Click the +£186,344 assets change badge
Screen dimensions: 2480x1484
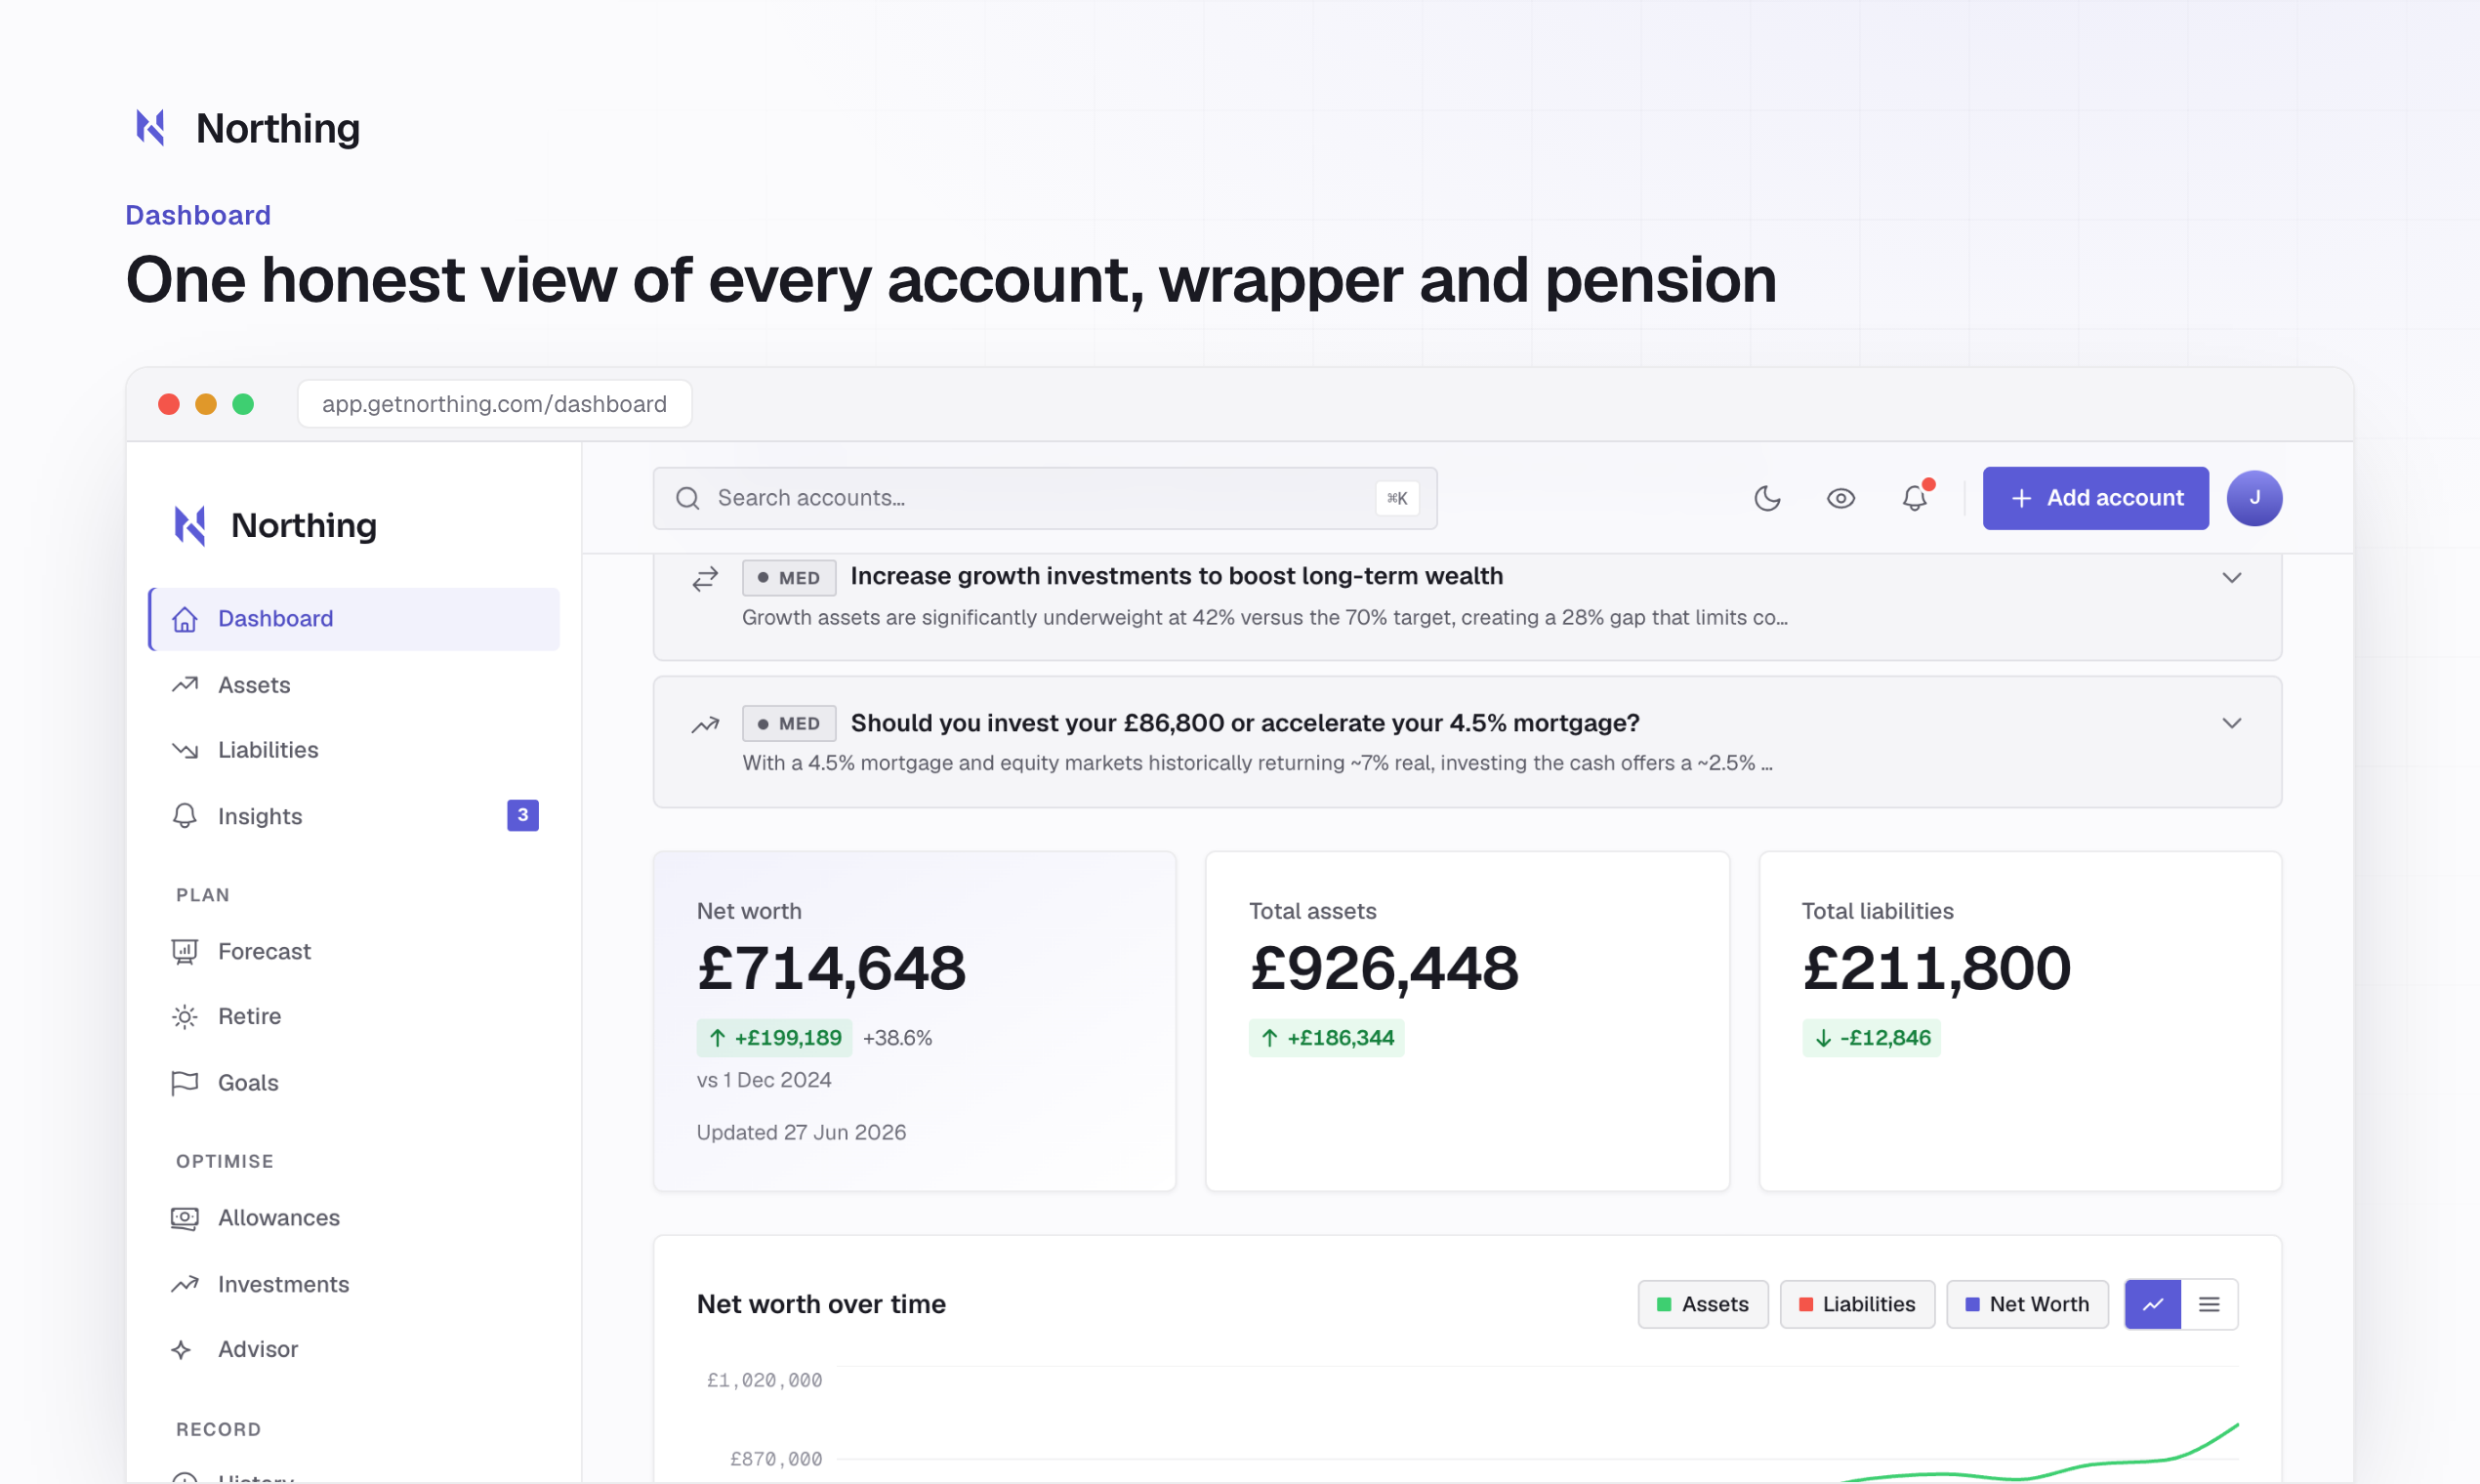(x=1326, y=1038)
